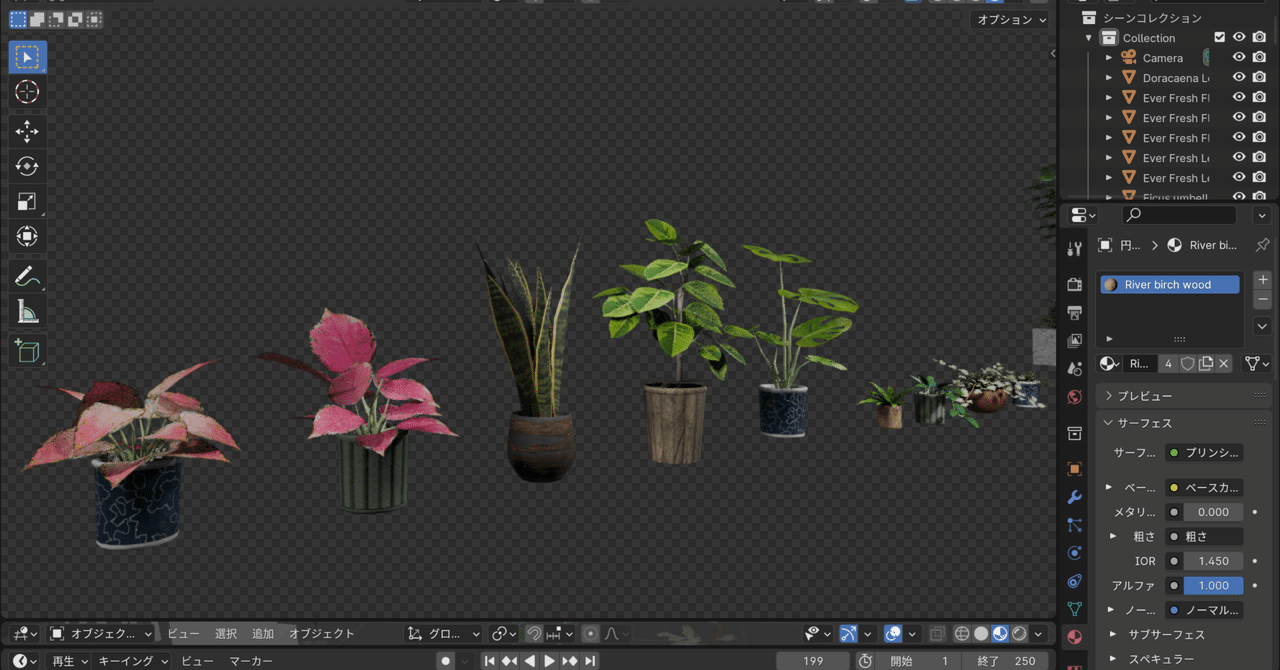Open Modifier properties with the wrench icon
This screenshot has width=1280, height=670.
[1075, 497]
